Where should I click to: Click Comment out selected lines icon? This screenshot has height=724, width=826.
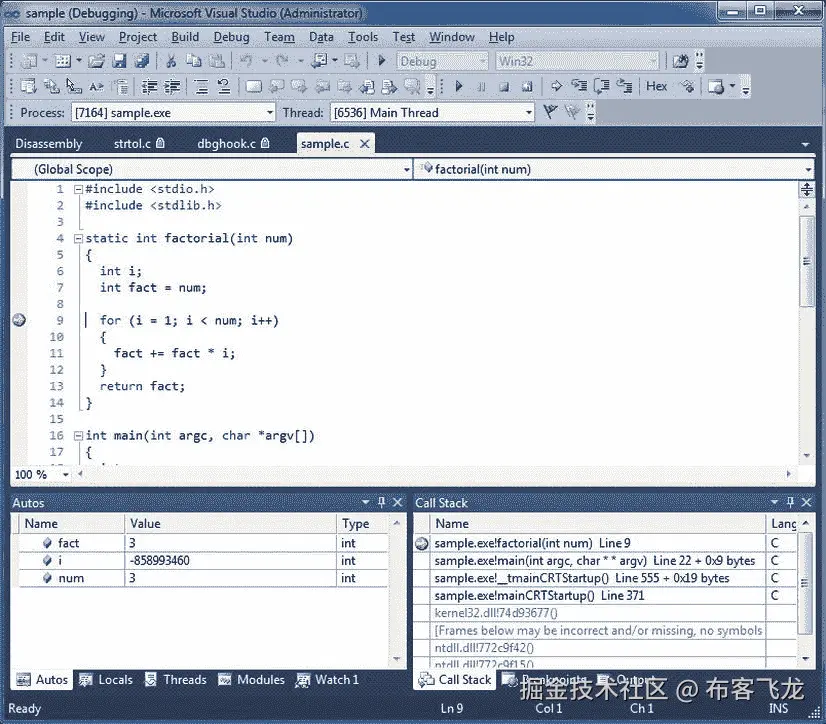(x=201, y=86)
